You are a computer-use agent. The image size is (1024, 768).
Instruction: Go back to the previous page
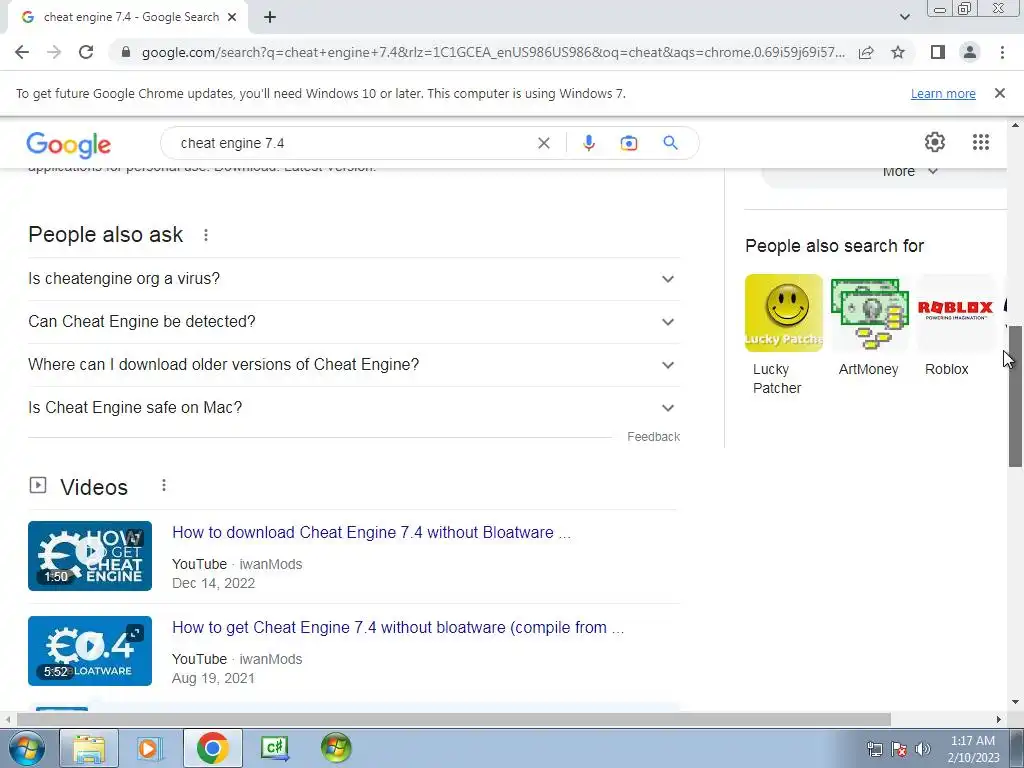point(22,52)
